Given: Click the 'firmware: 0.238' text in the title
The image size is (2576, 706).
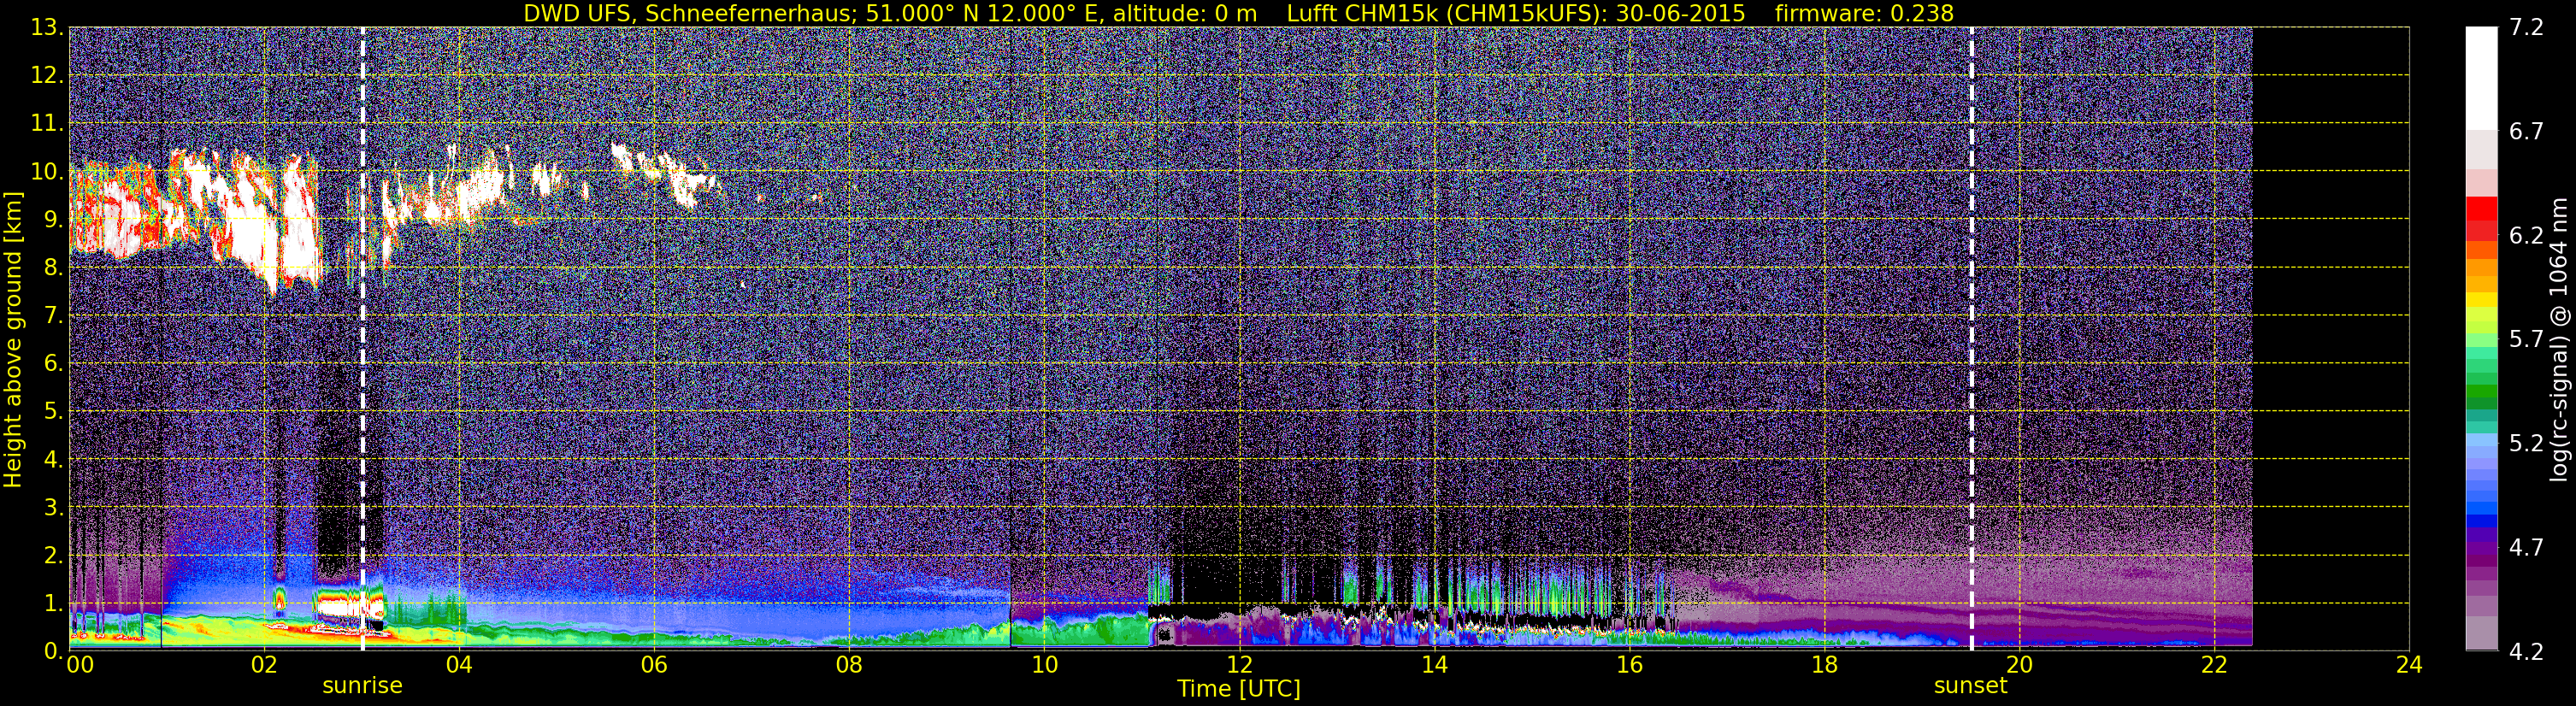Looking at the screenshot, I should click(x=1865, y=13).
